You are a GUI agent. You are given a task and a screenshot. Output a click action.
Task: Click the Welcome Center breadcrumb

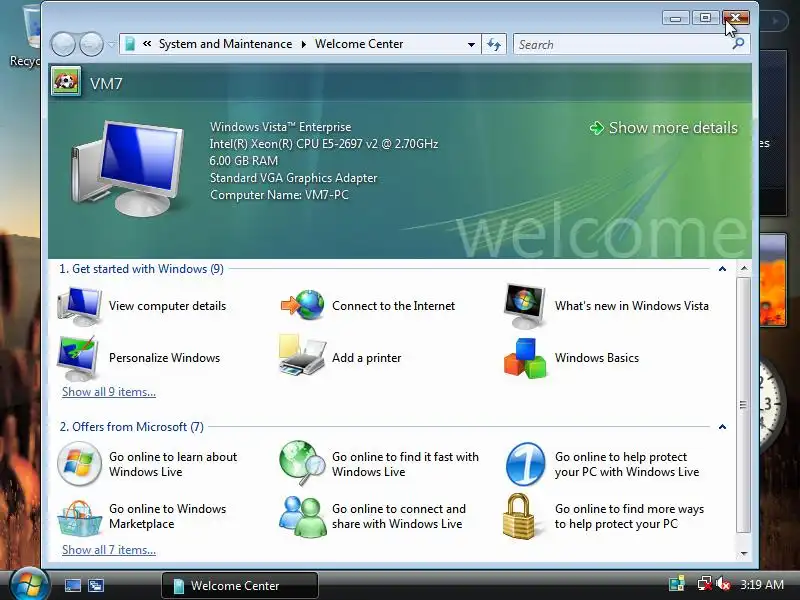tap(359, 44)
